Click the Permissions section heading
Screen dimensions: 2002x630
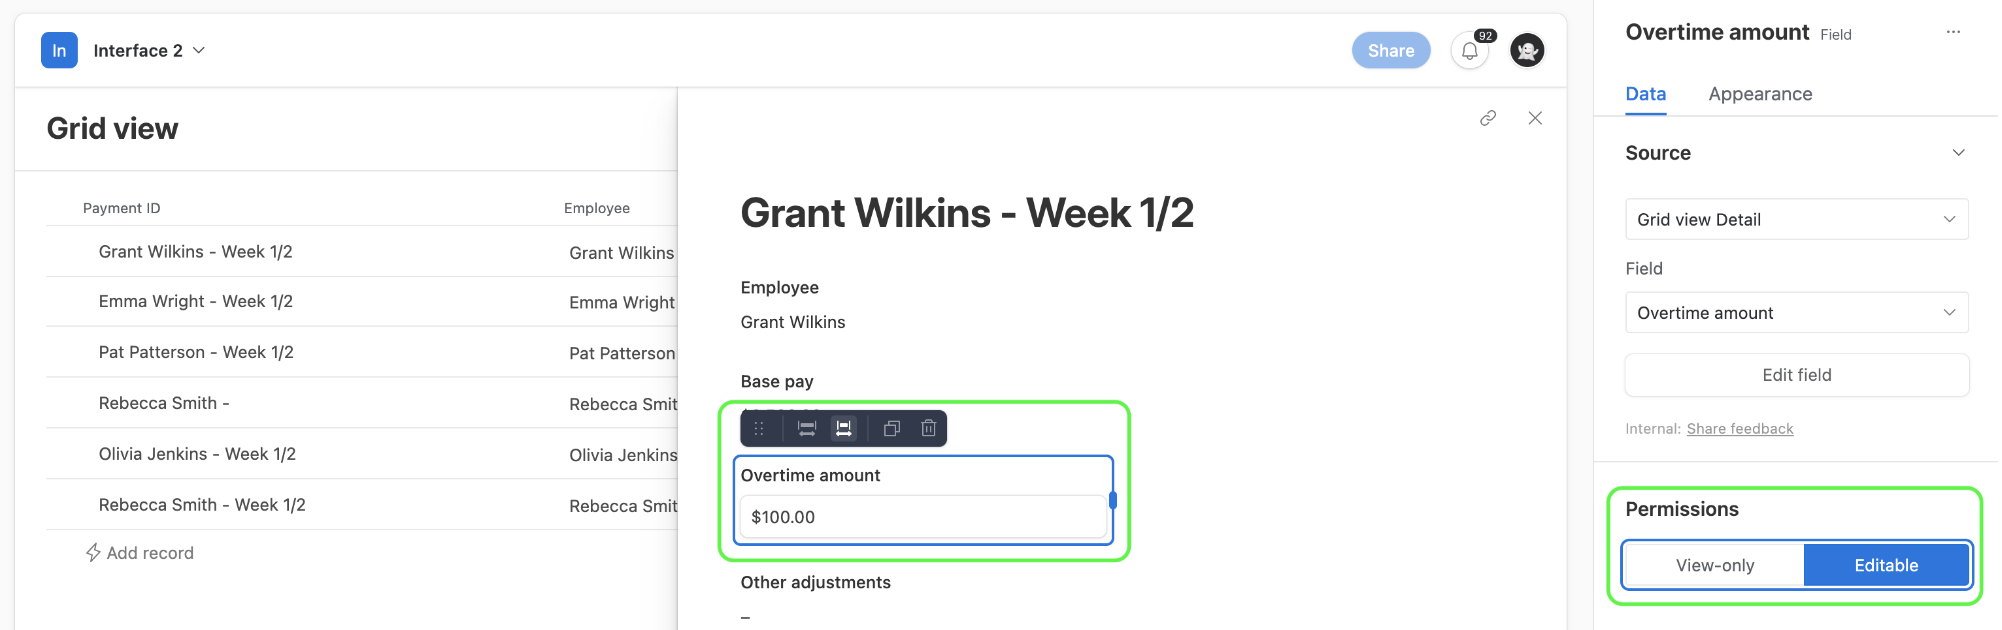click(x=1682, y=509)
